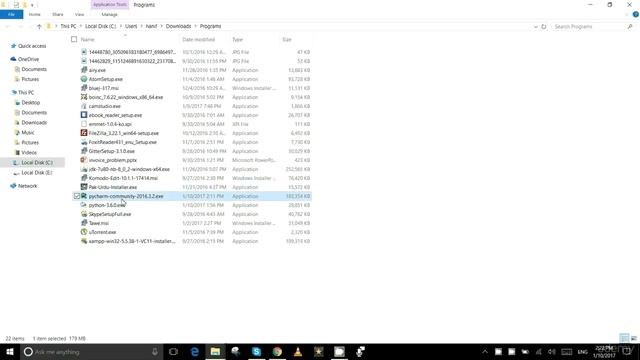Select the jdk netbeans installer icon

click(84, 169)
